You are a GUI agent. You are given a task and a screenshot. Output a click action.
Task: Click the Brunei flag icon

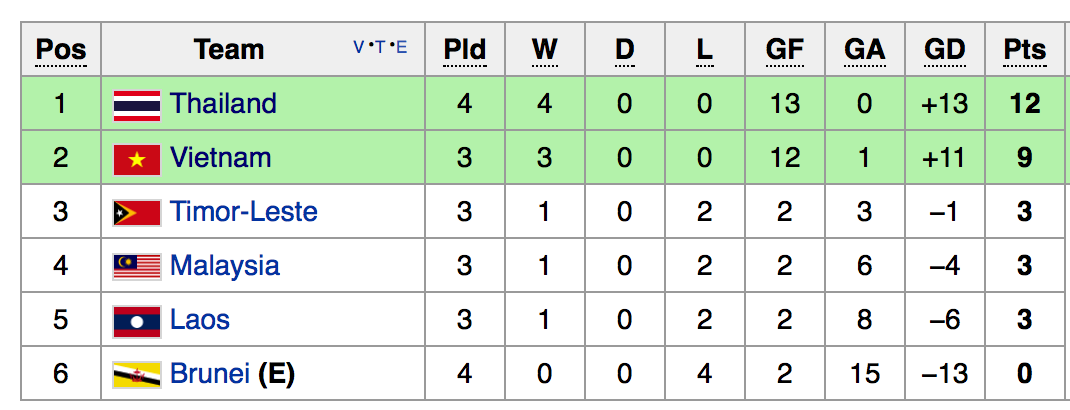(137, 375)
